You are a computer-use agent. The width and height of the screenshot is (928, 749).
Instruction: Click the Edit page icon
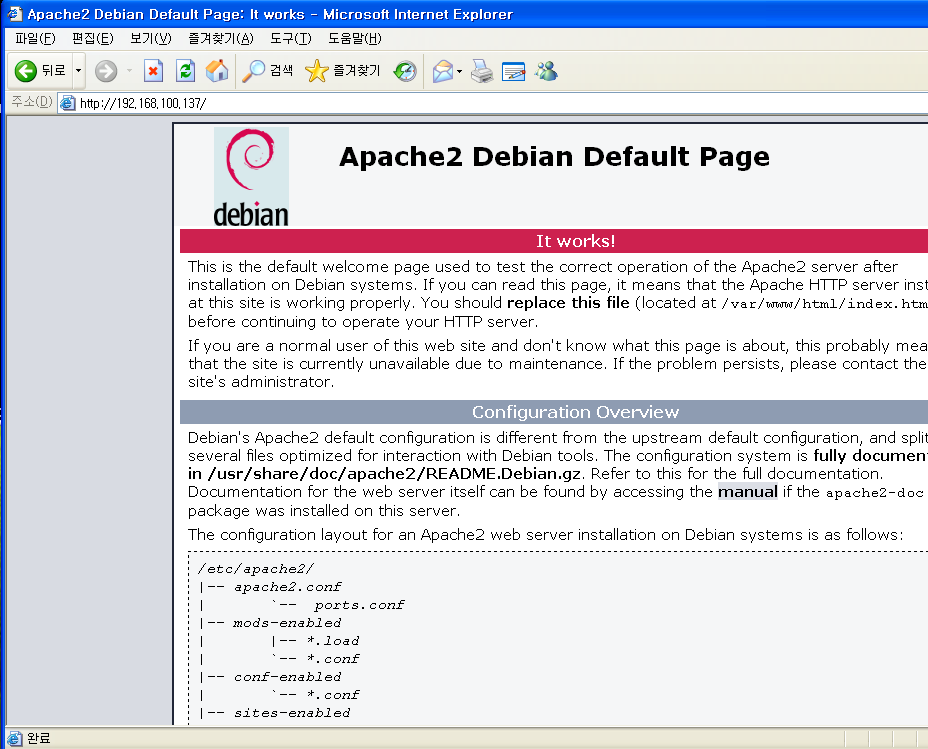pos(513,71)
